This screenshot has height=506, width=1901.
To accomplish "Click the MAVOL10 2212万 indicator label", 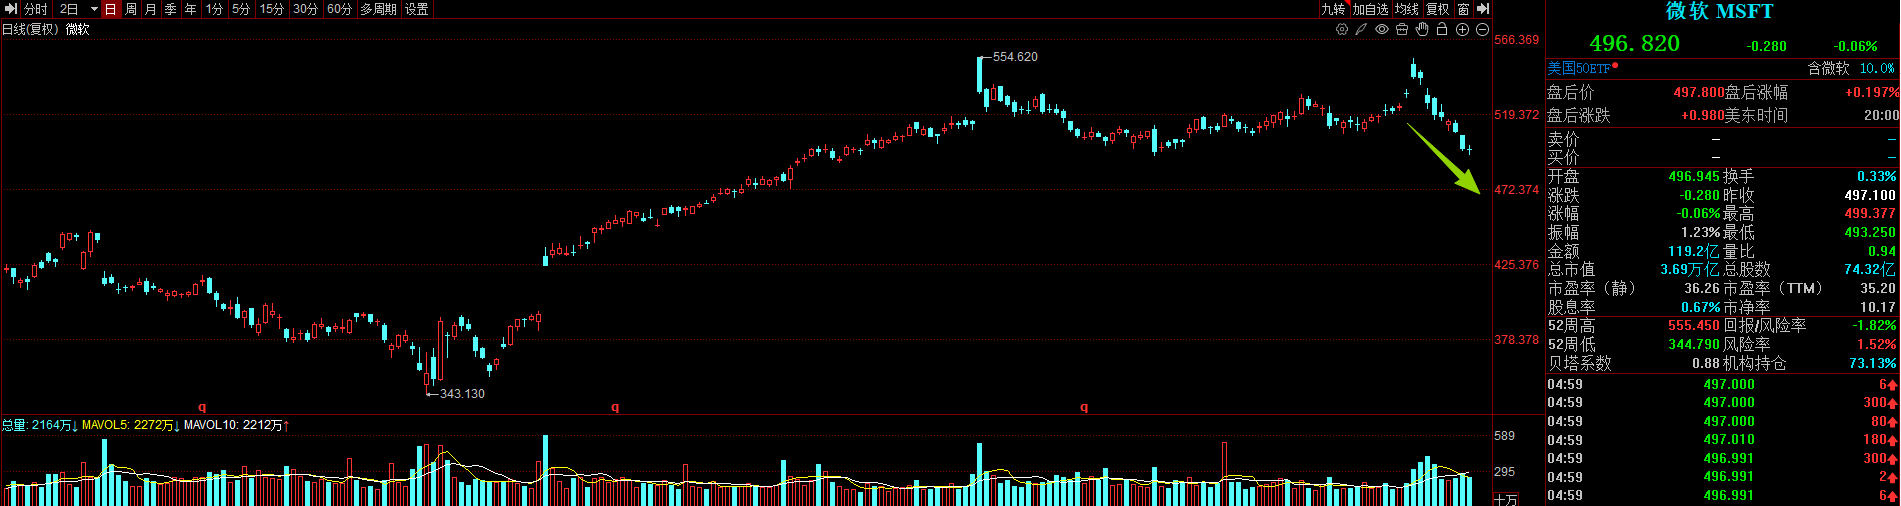I will pyautogui.click(x=237, y=425).
